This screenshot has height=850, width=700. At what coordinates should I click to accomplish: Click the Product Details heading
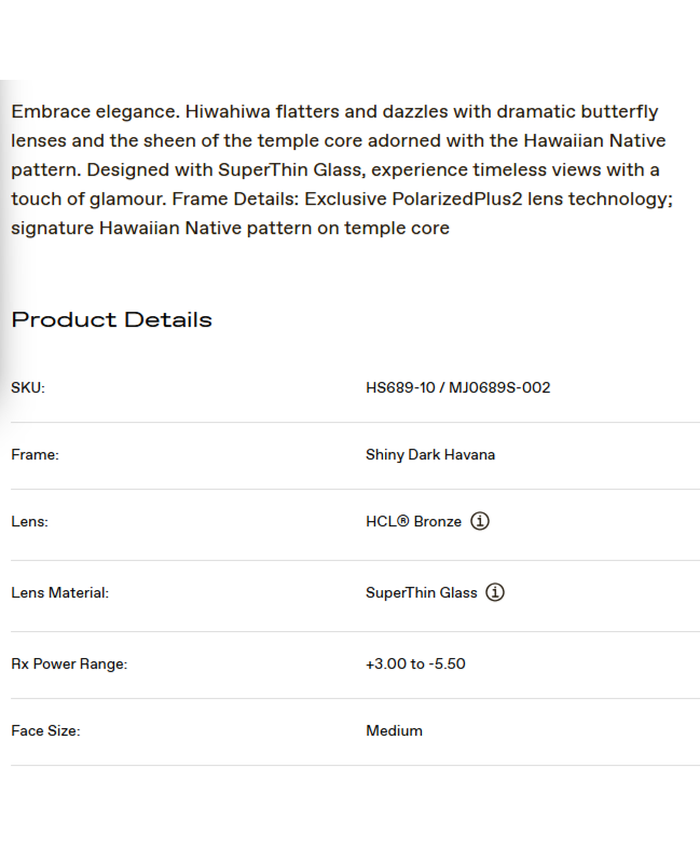111,320
